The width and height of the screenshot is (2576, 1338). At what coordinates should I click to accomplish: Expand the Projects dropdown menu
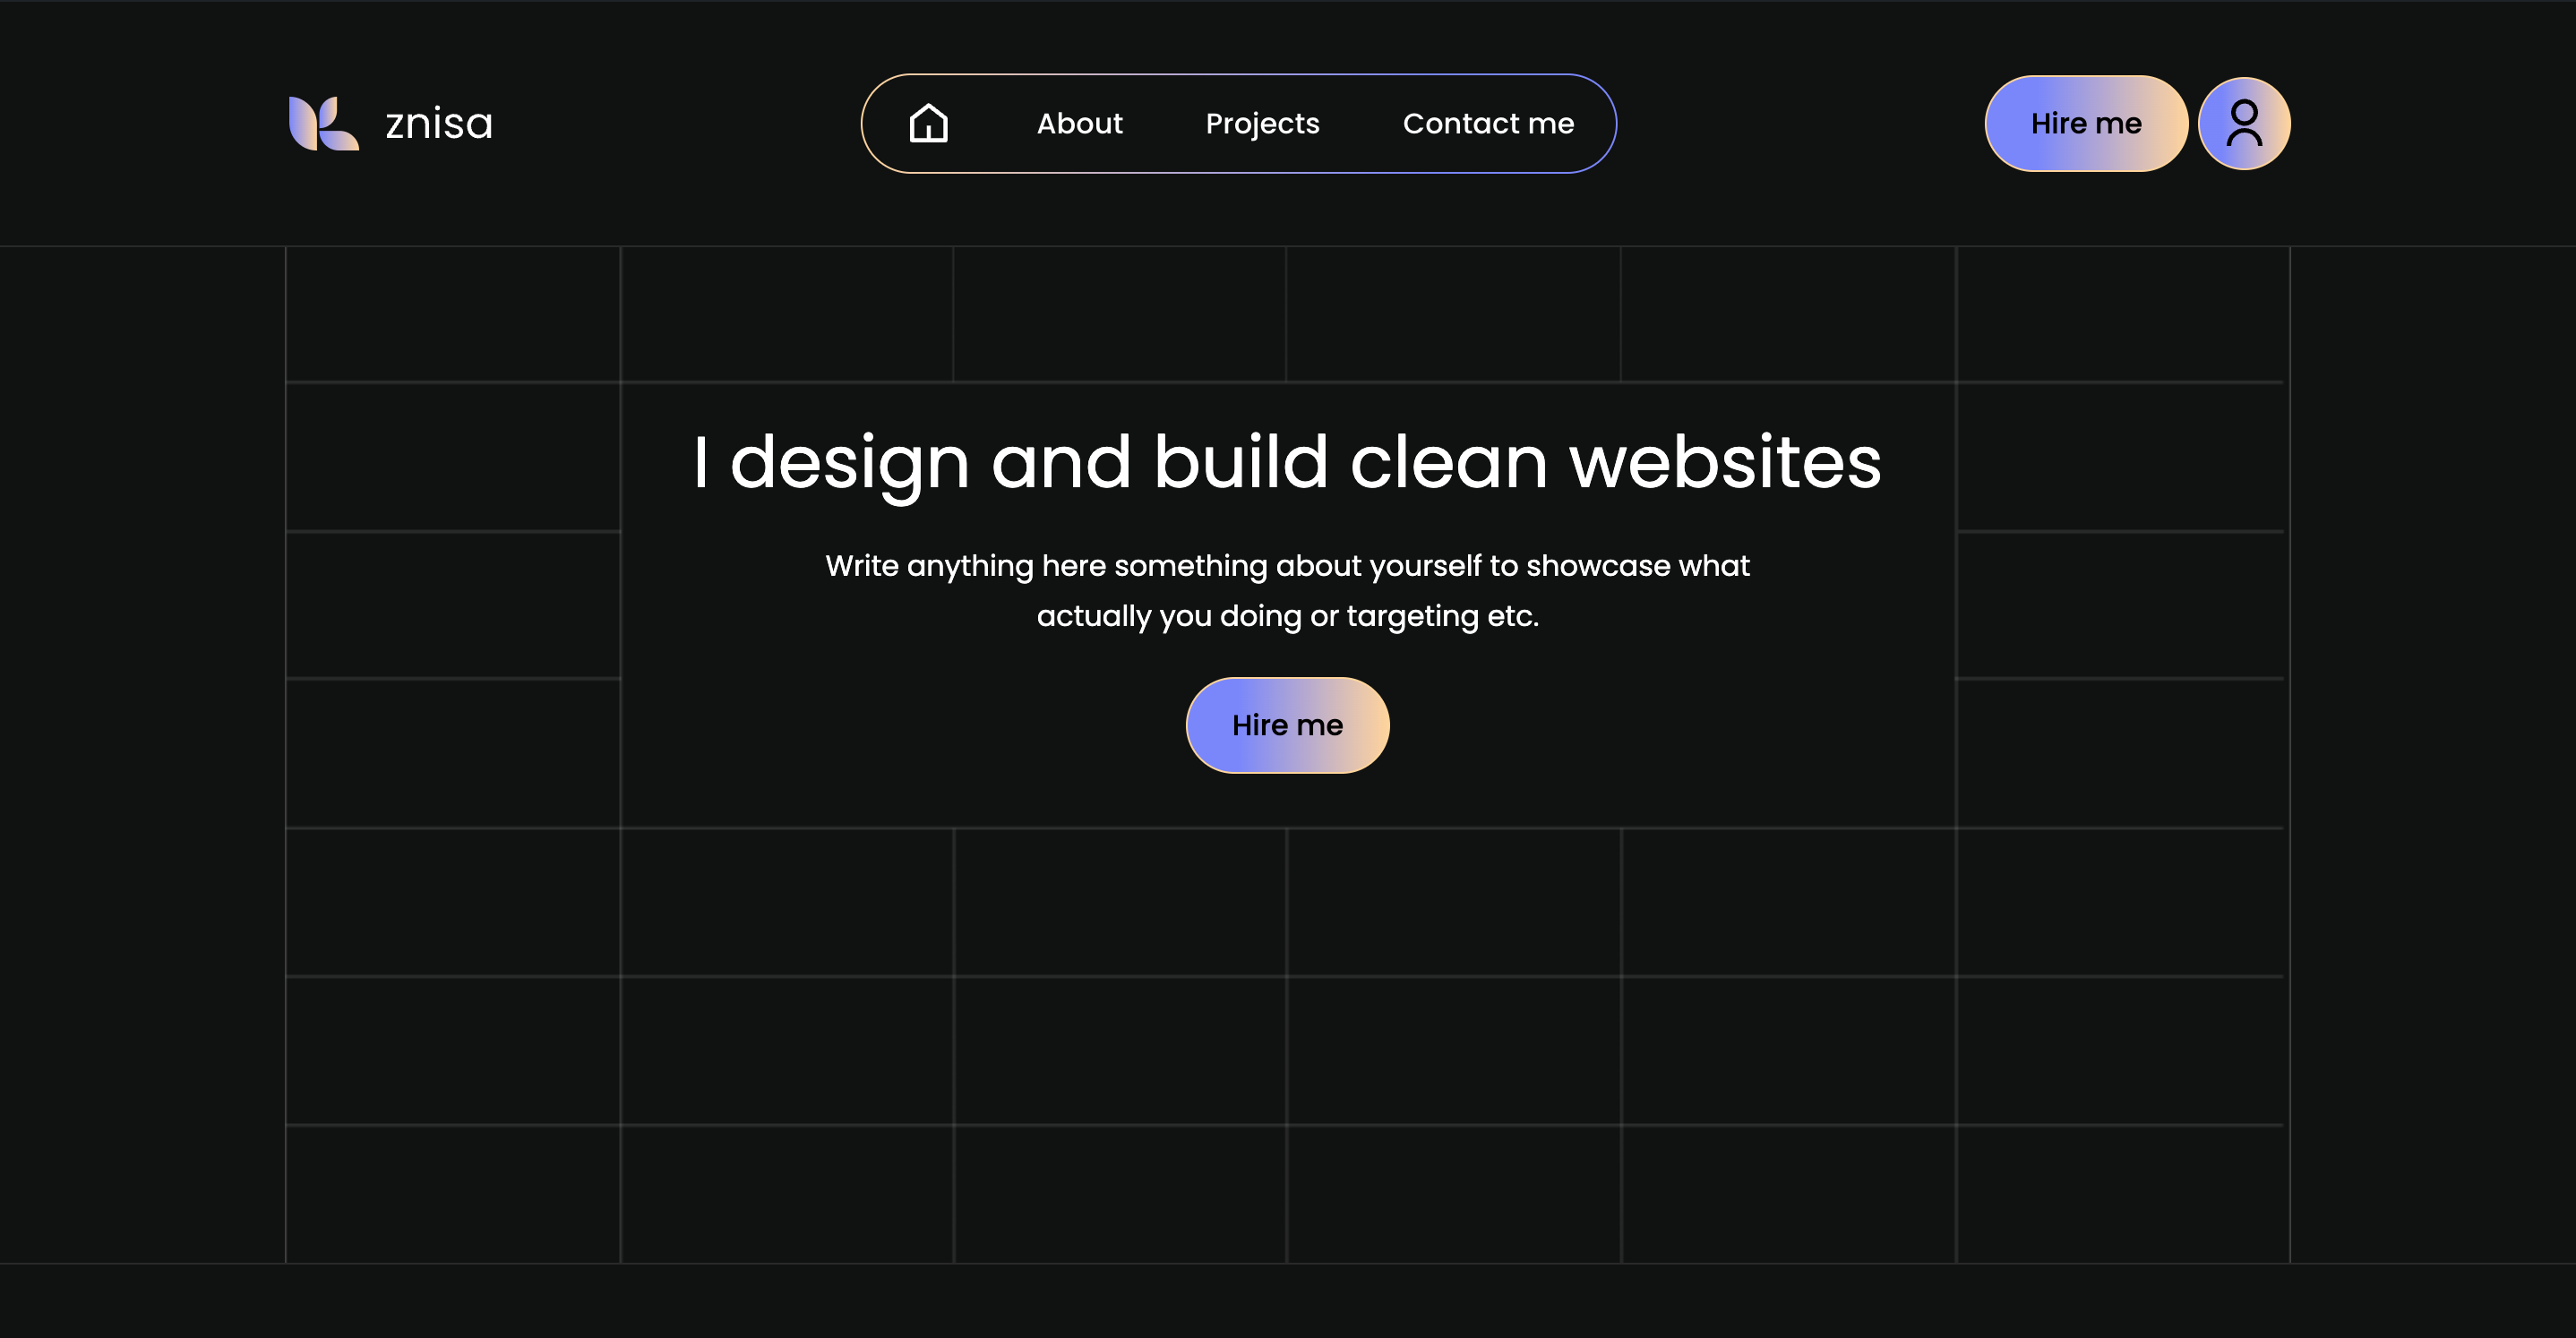(x=1262, y=123)
